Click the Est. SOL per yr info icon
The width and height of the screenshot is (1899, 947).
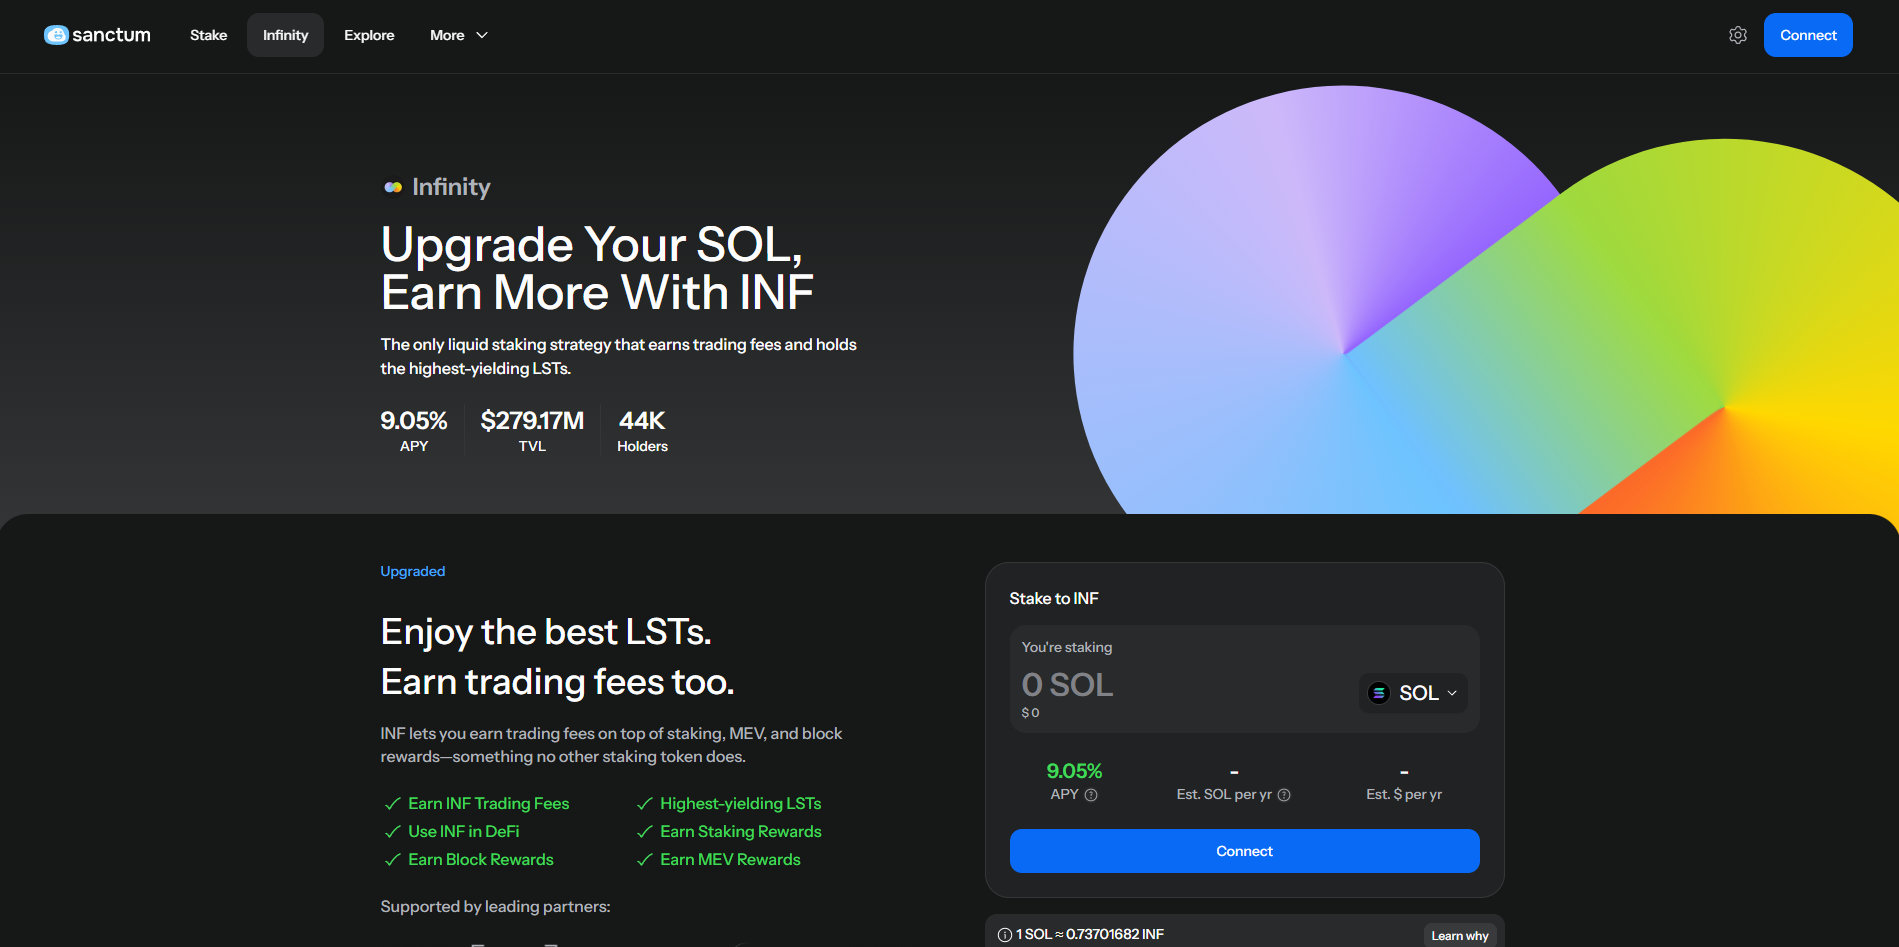1284,795
